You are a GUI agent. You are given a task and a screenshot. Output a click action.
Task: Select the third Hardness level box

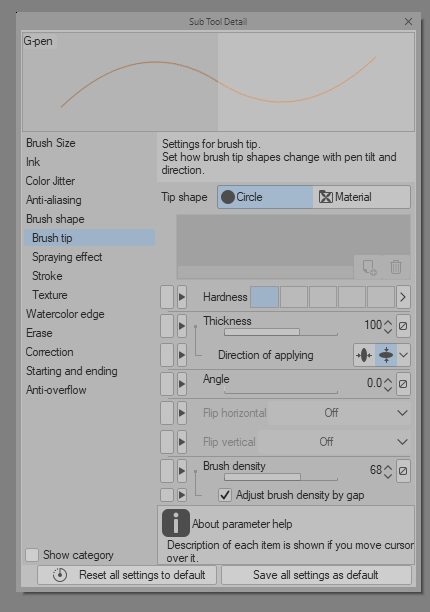pyautogui.click(x=323, y=297)
